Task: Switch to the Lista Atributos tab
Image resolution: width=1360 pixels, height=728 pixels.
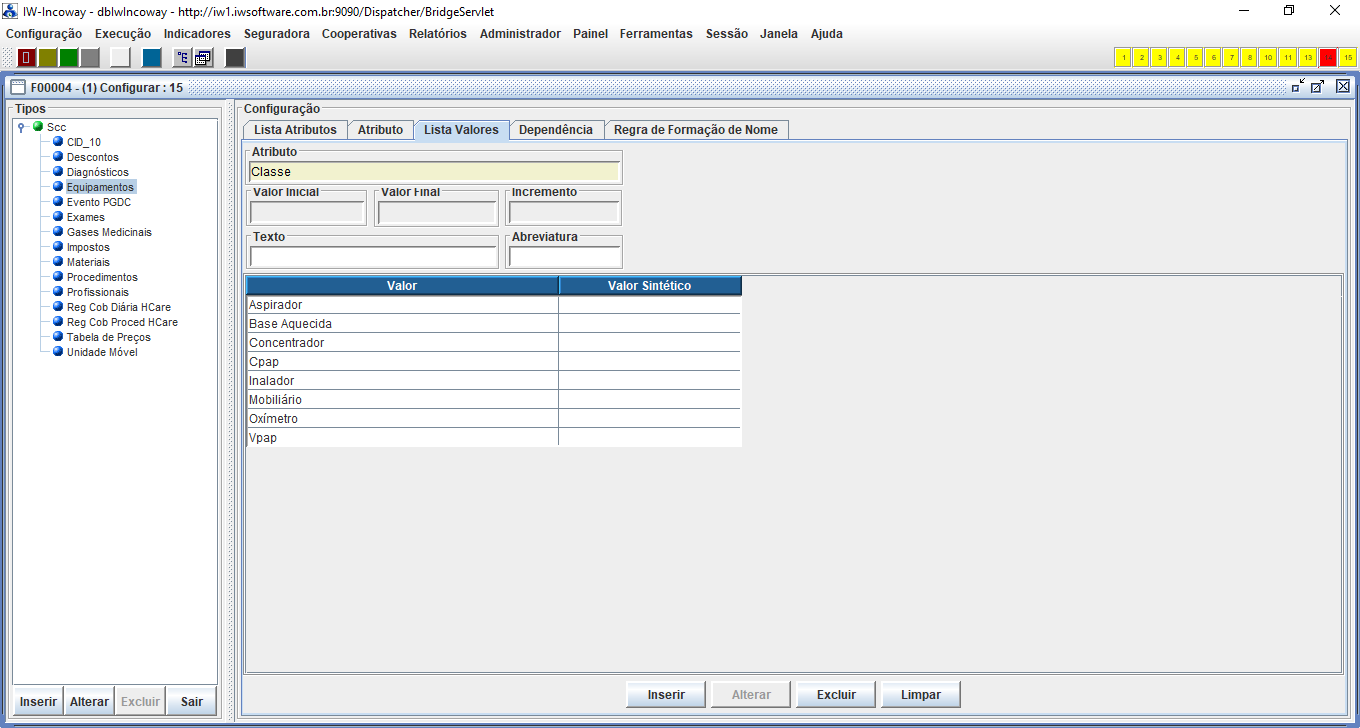Action: (295, 130)
